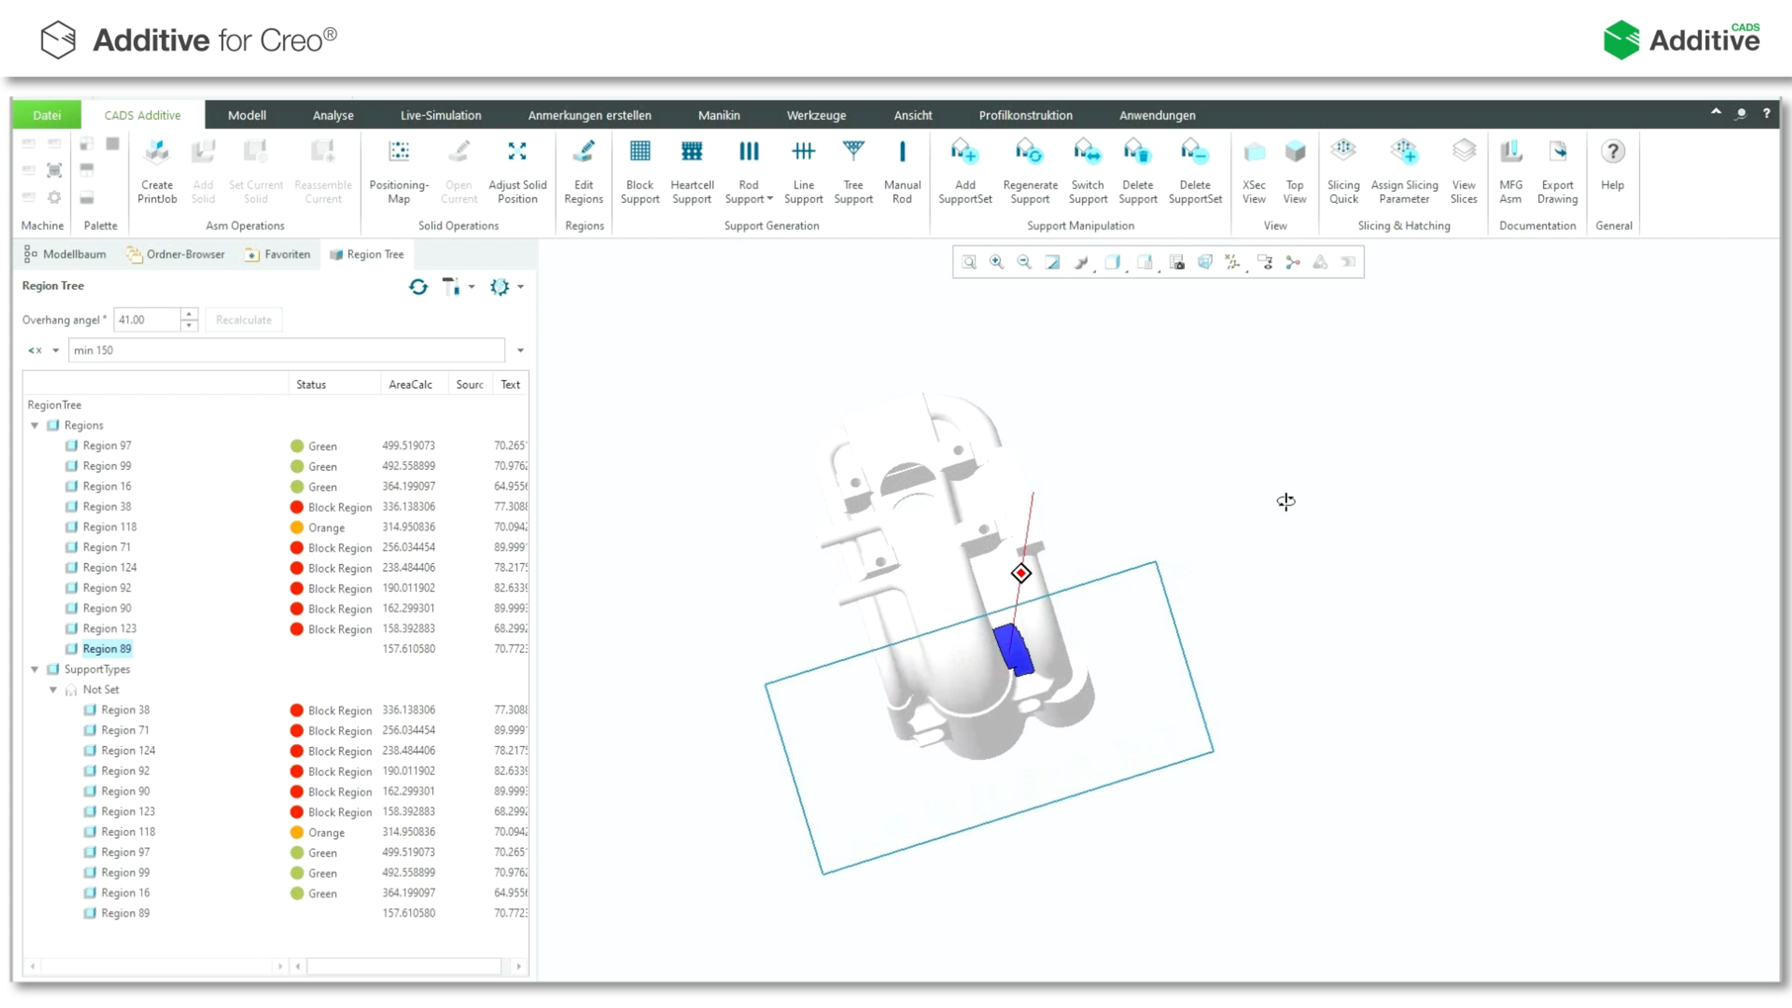
Task: Click the horizontal scrollbar under the tree
Action: coord(404,966)
